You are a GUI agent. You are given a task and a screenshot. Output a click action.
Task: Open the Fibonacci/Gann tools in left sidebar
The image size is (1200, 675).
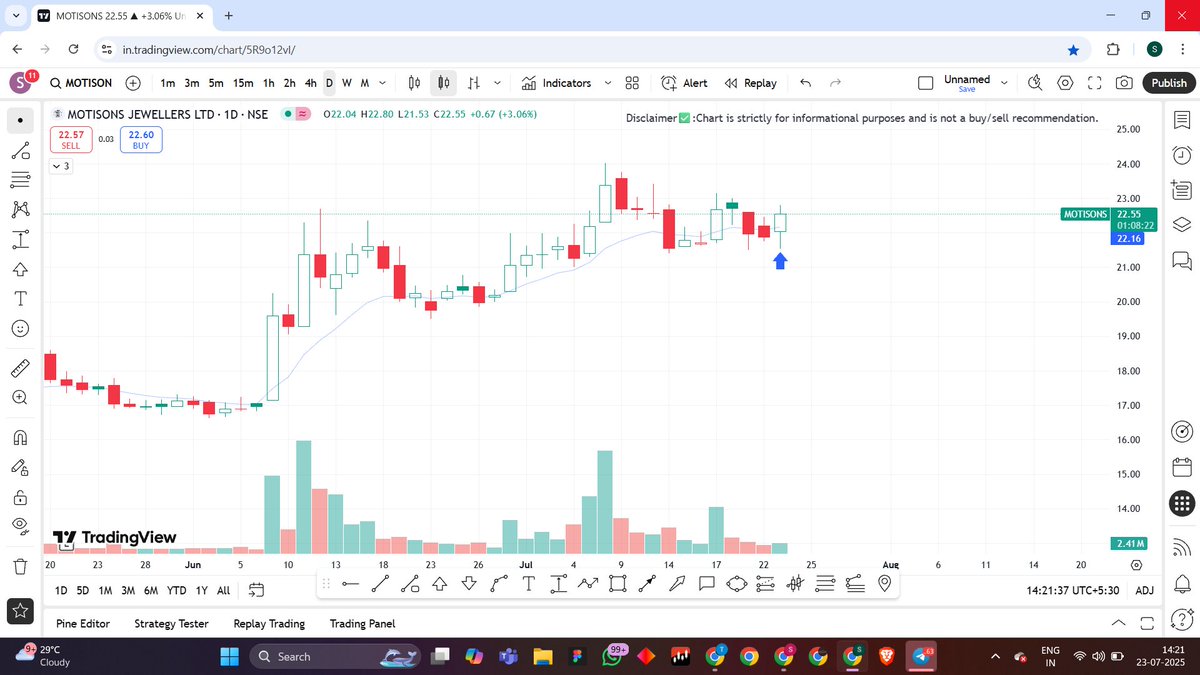point(20,180)
